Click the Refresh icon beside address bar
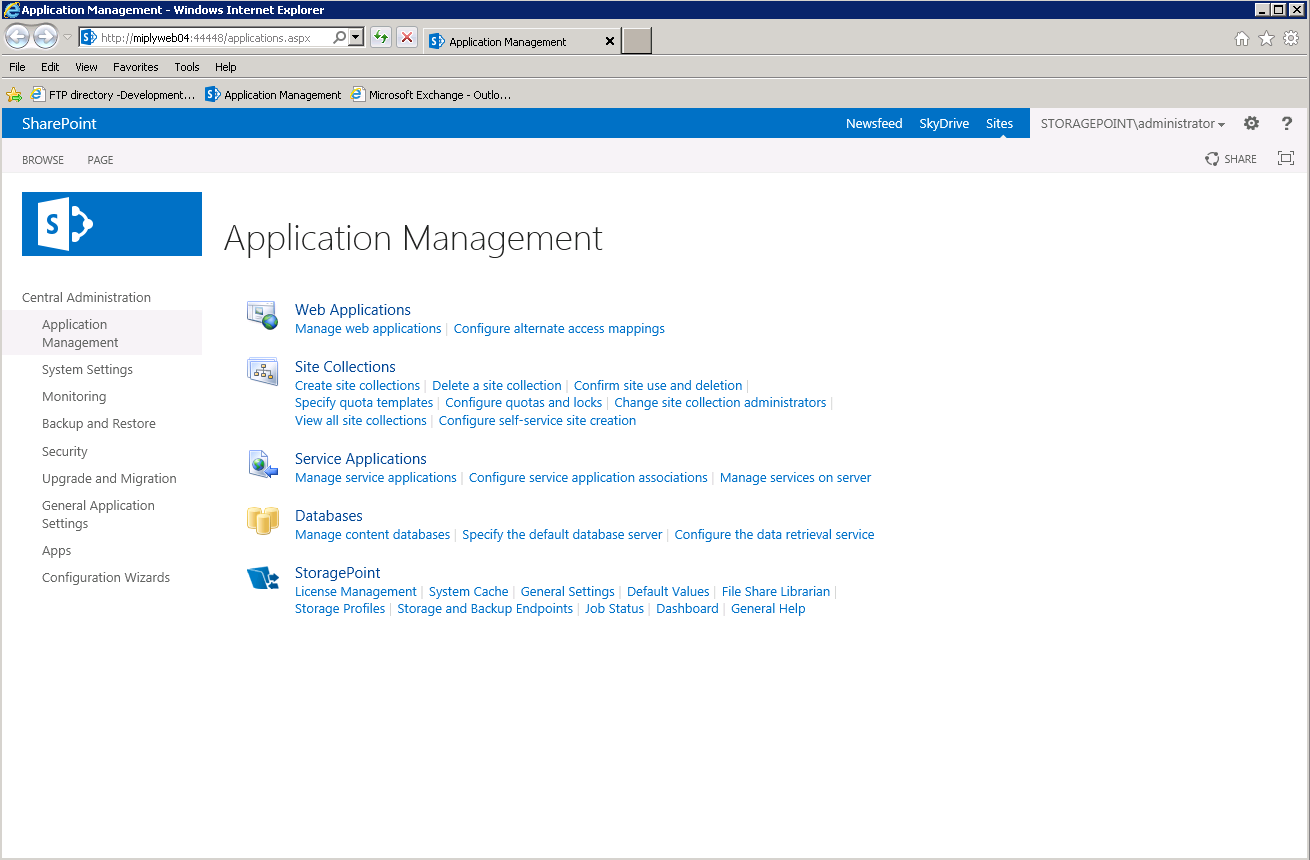This screenshot has height=860, width=1310. coord(381,38)
